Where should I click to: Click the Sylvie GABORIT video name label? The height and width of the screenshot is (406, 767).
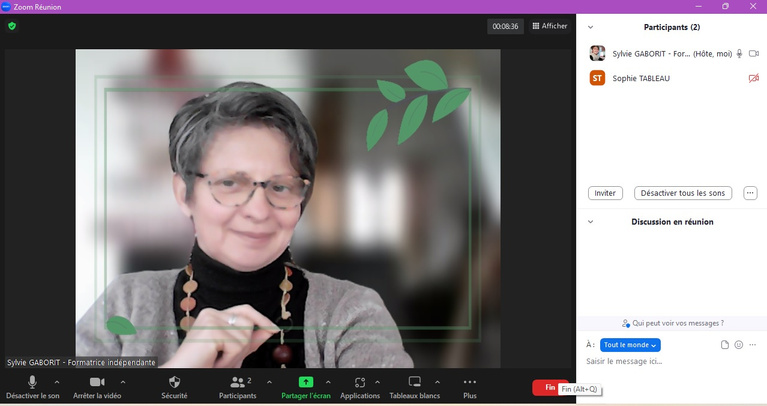[81, 362]
